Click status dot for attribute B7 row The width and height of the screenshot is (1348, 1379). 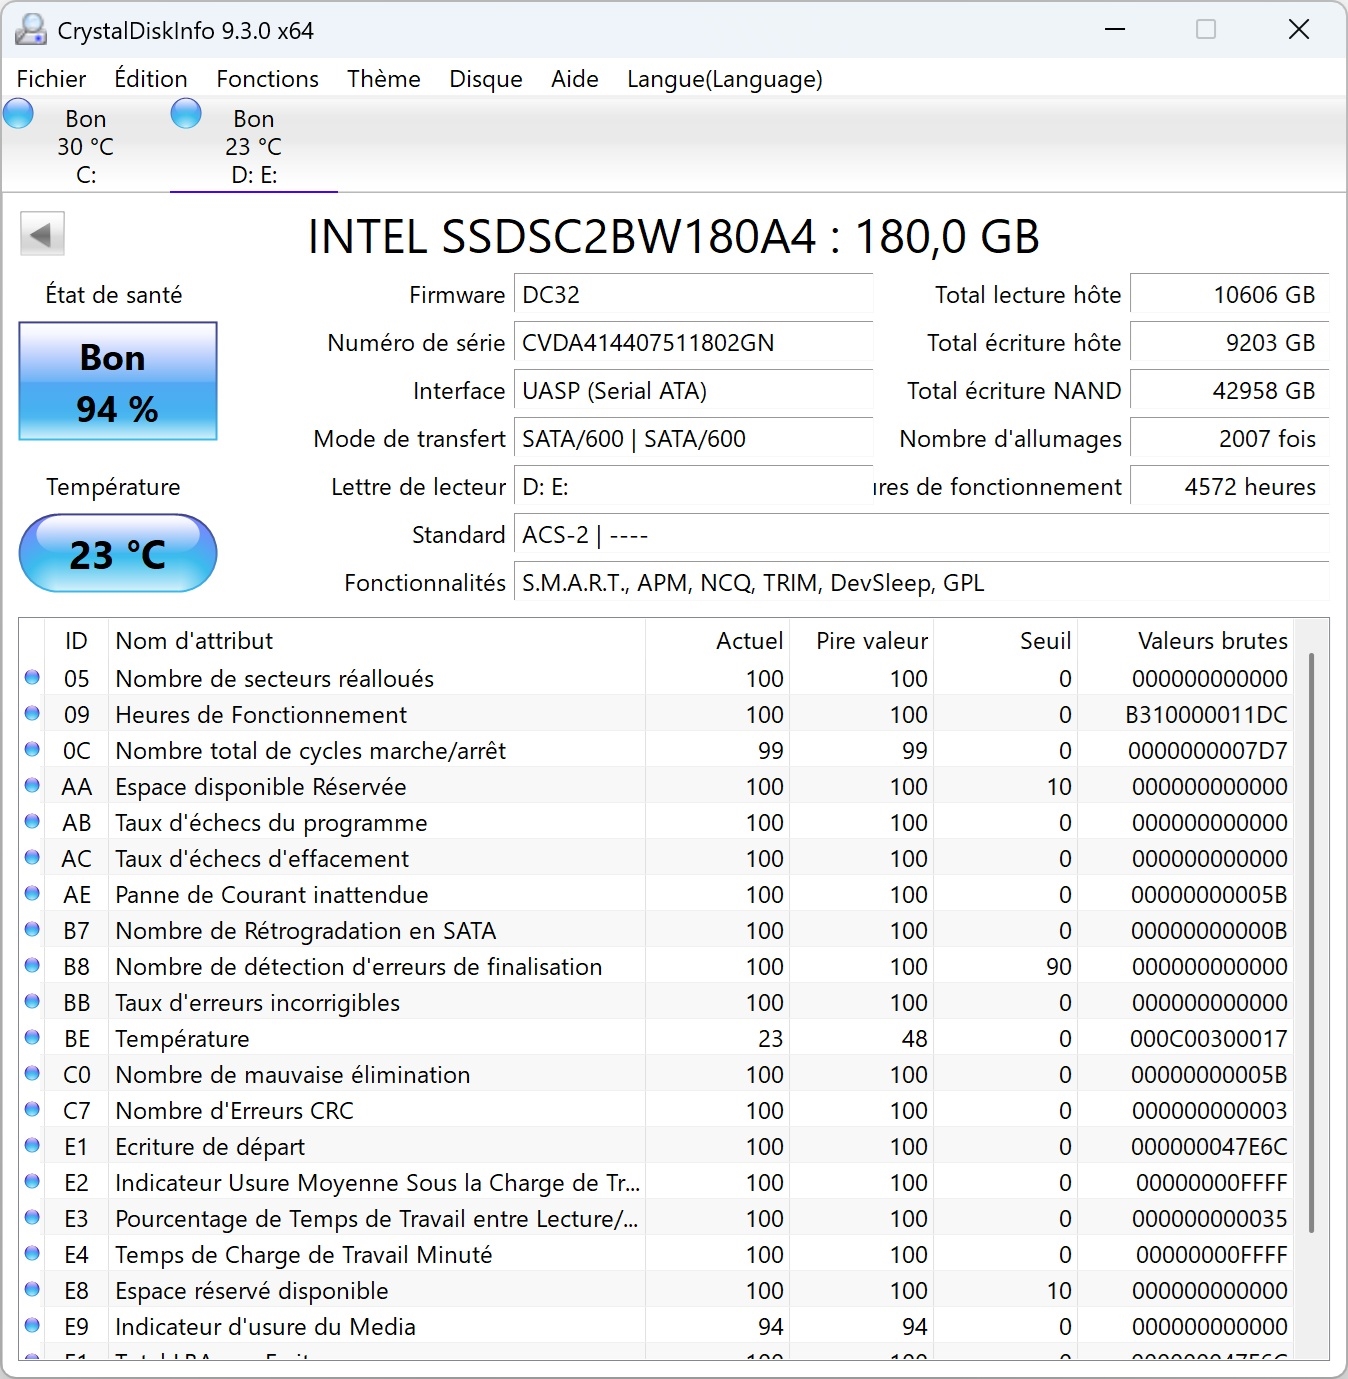pyautogui.click(x=32, y=930)
